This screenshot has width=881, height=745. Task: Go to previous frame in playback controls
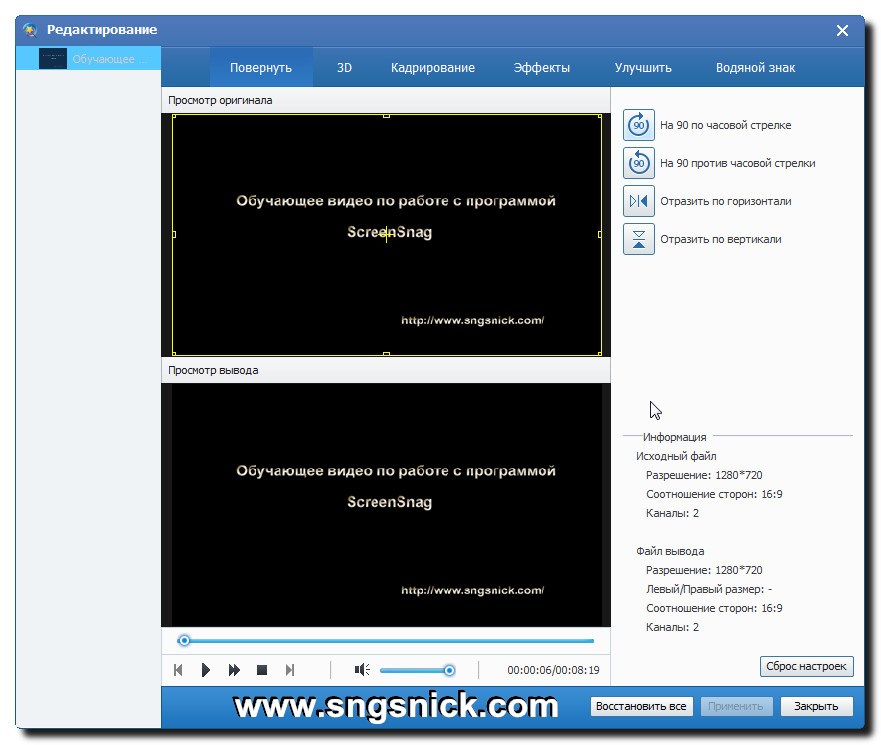[x=178, y=670]
